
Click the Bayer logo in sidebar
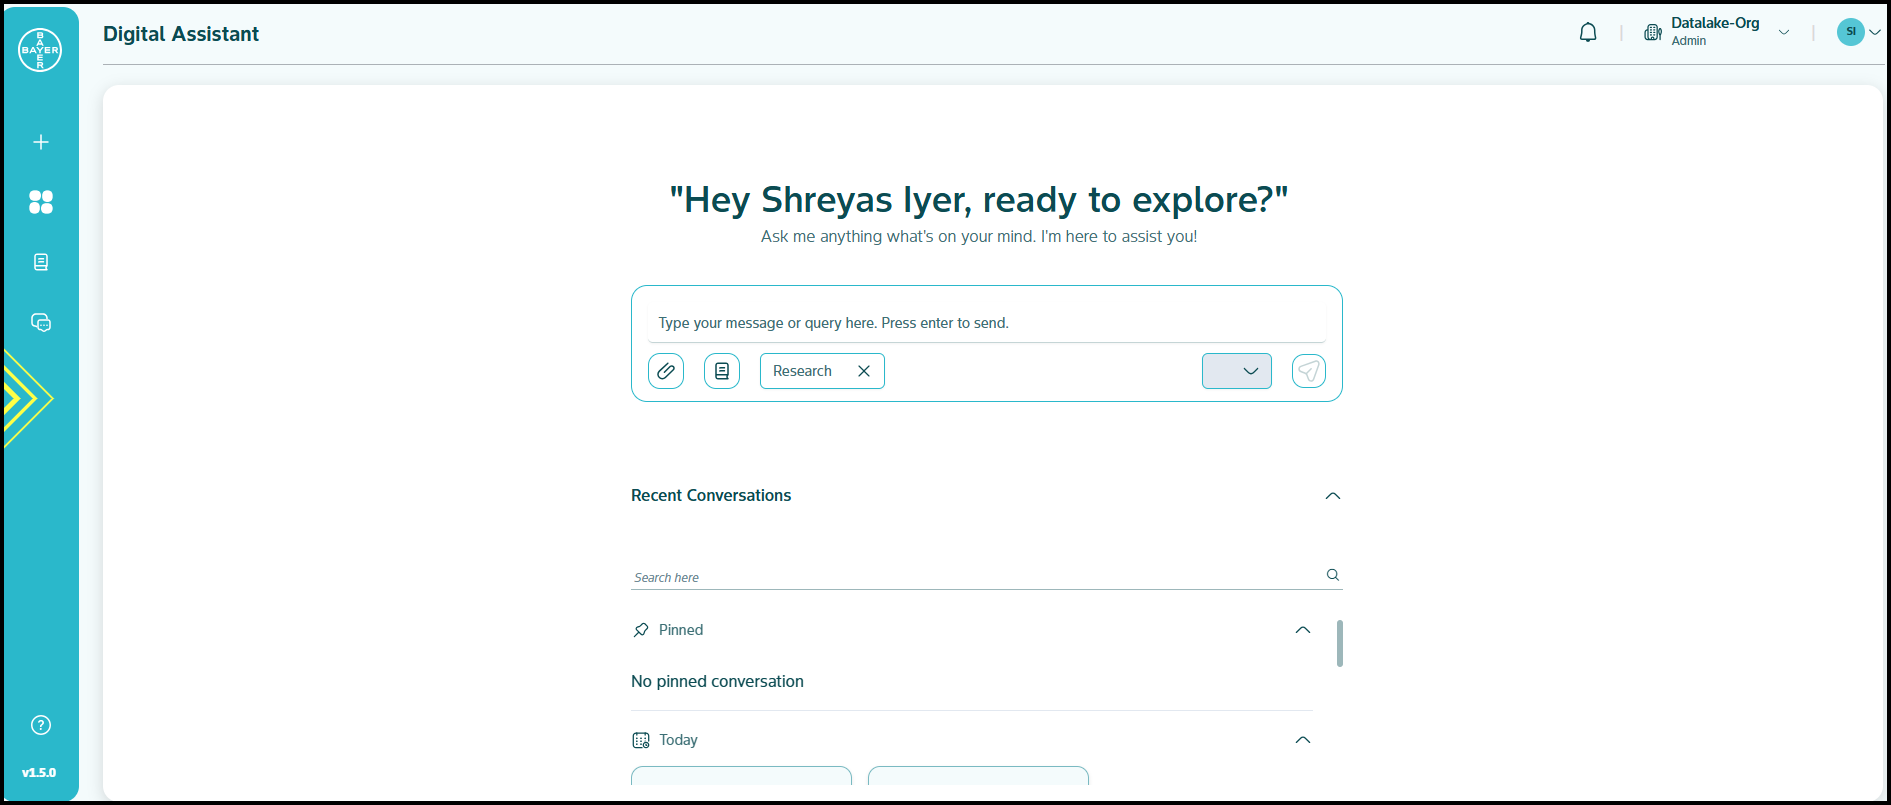click(x=40, y=50)
